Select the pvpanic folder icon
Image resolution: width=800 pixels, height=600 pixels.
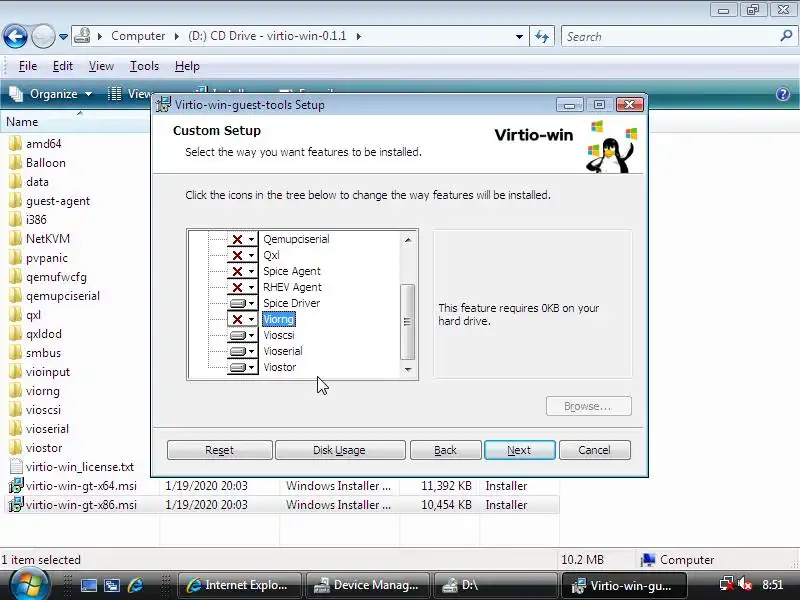point(16,258)
